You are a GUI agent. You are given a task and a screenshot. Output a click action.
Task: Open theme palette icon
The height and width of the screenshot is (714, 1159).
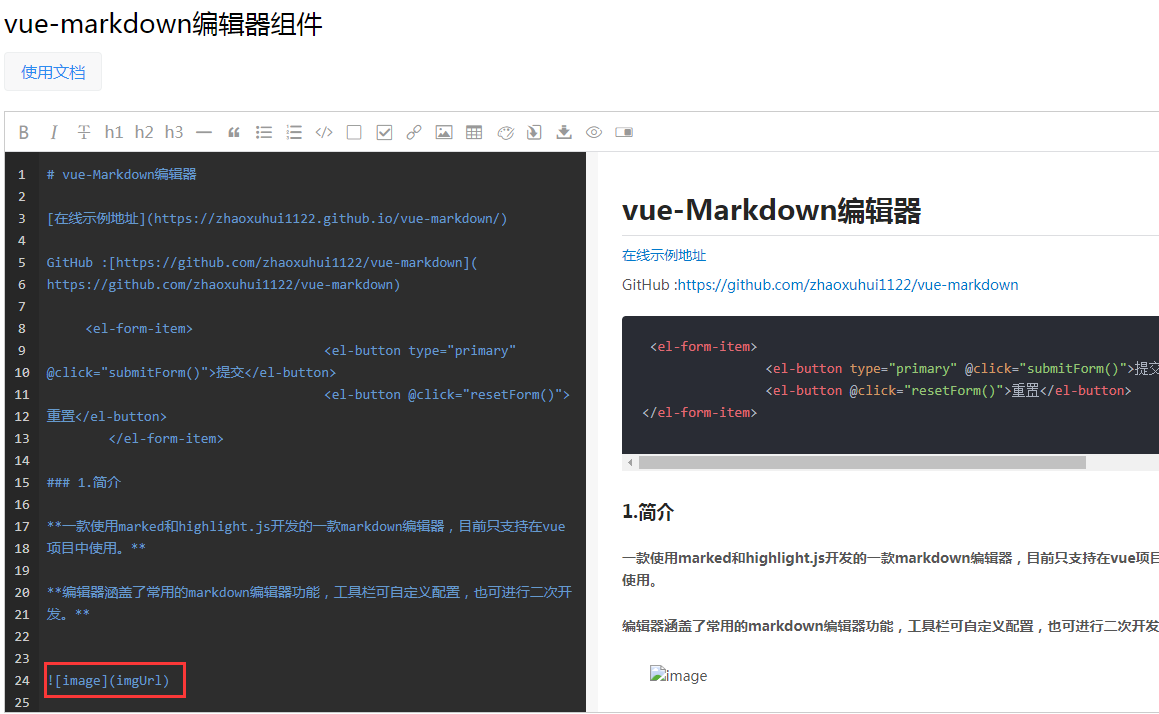click(506, 133)
